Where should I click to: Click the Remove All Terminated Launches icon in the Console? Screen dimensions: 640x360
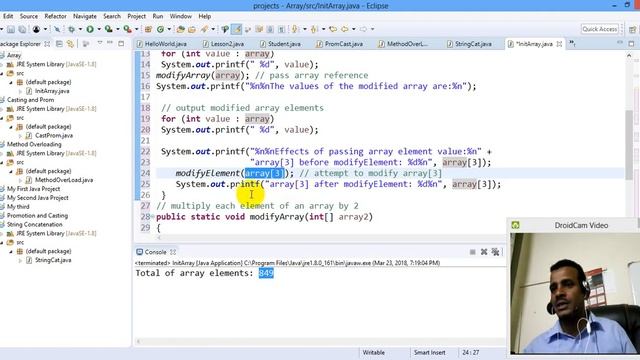(x=495, y=252)
